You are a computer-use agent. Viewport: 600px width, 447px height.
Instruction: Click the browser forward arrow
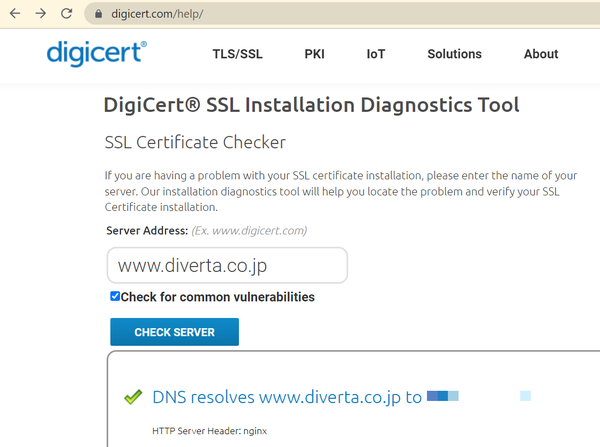click(x=41, y=14)
